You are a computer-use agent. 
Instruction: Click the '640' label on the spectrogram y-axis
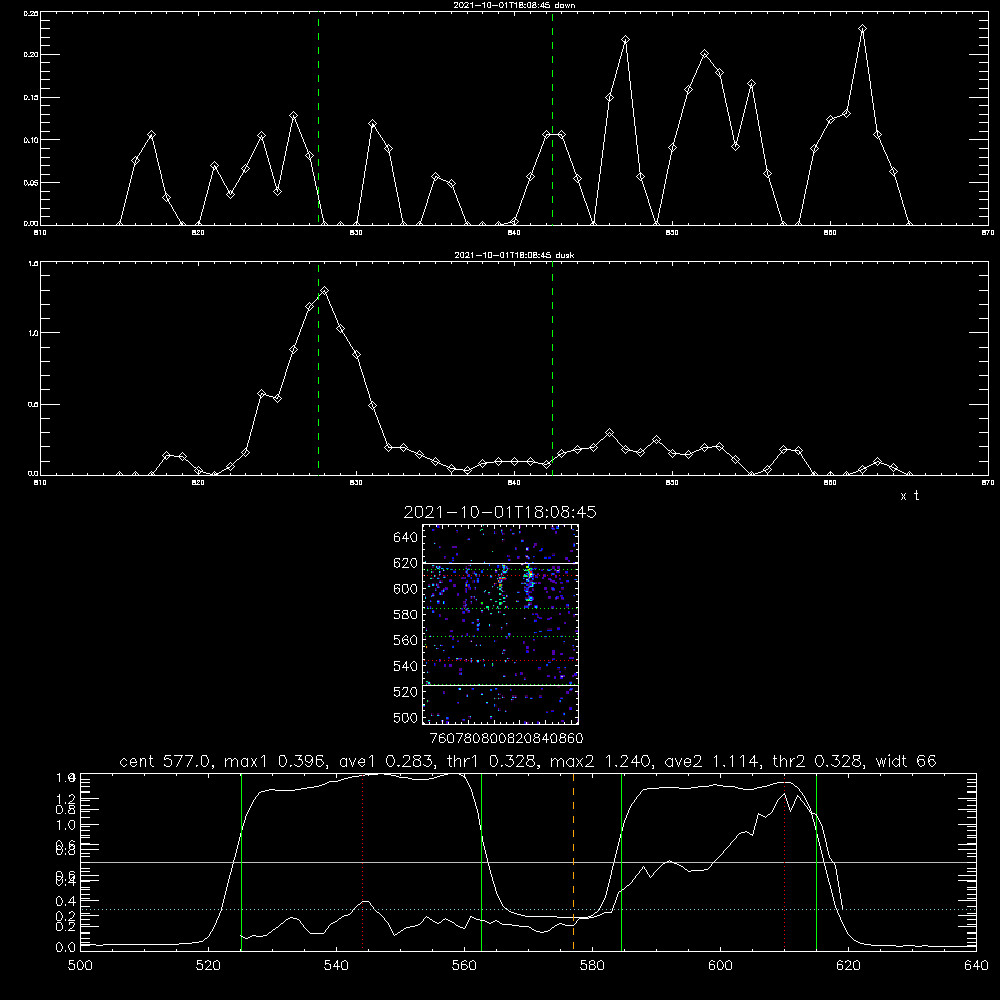tap(406, 538)
